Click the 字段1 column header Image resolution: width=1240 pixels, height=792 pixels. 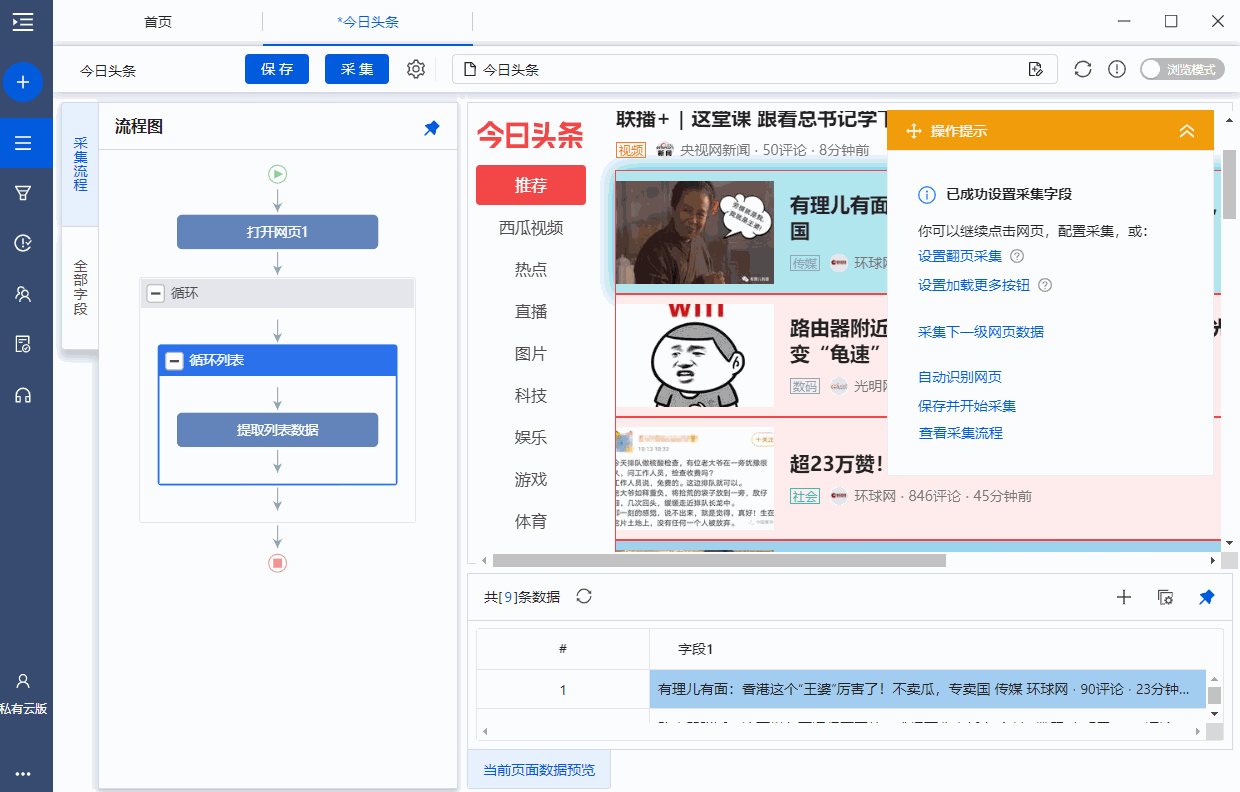click(x=696, y=649)
